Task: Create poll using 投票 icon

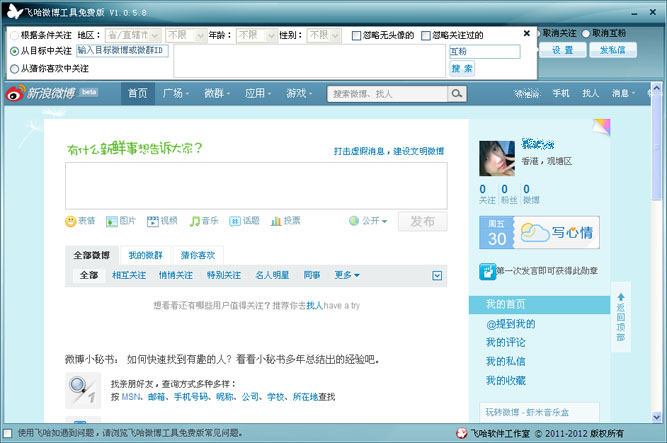Action: coord(276,221)
